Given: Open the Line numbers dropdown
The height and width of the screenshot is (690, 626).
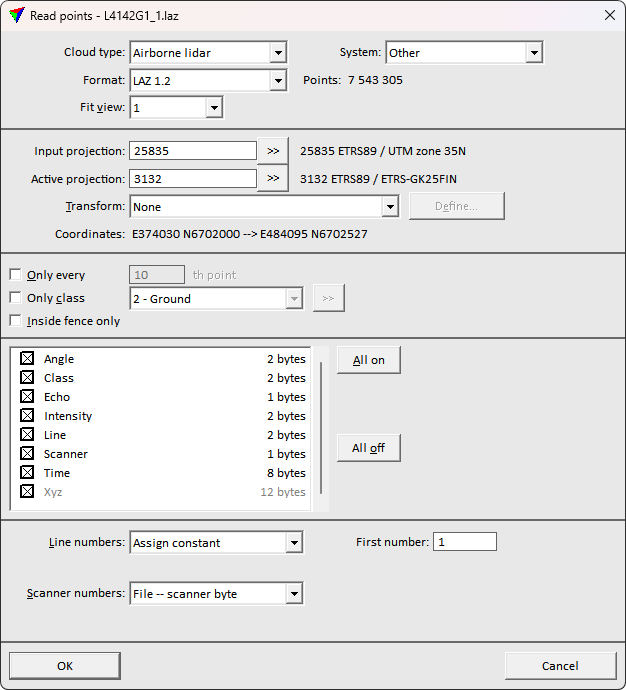Looking at the screenshot, I should (216, 543).
